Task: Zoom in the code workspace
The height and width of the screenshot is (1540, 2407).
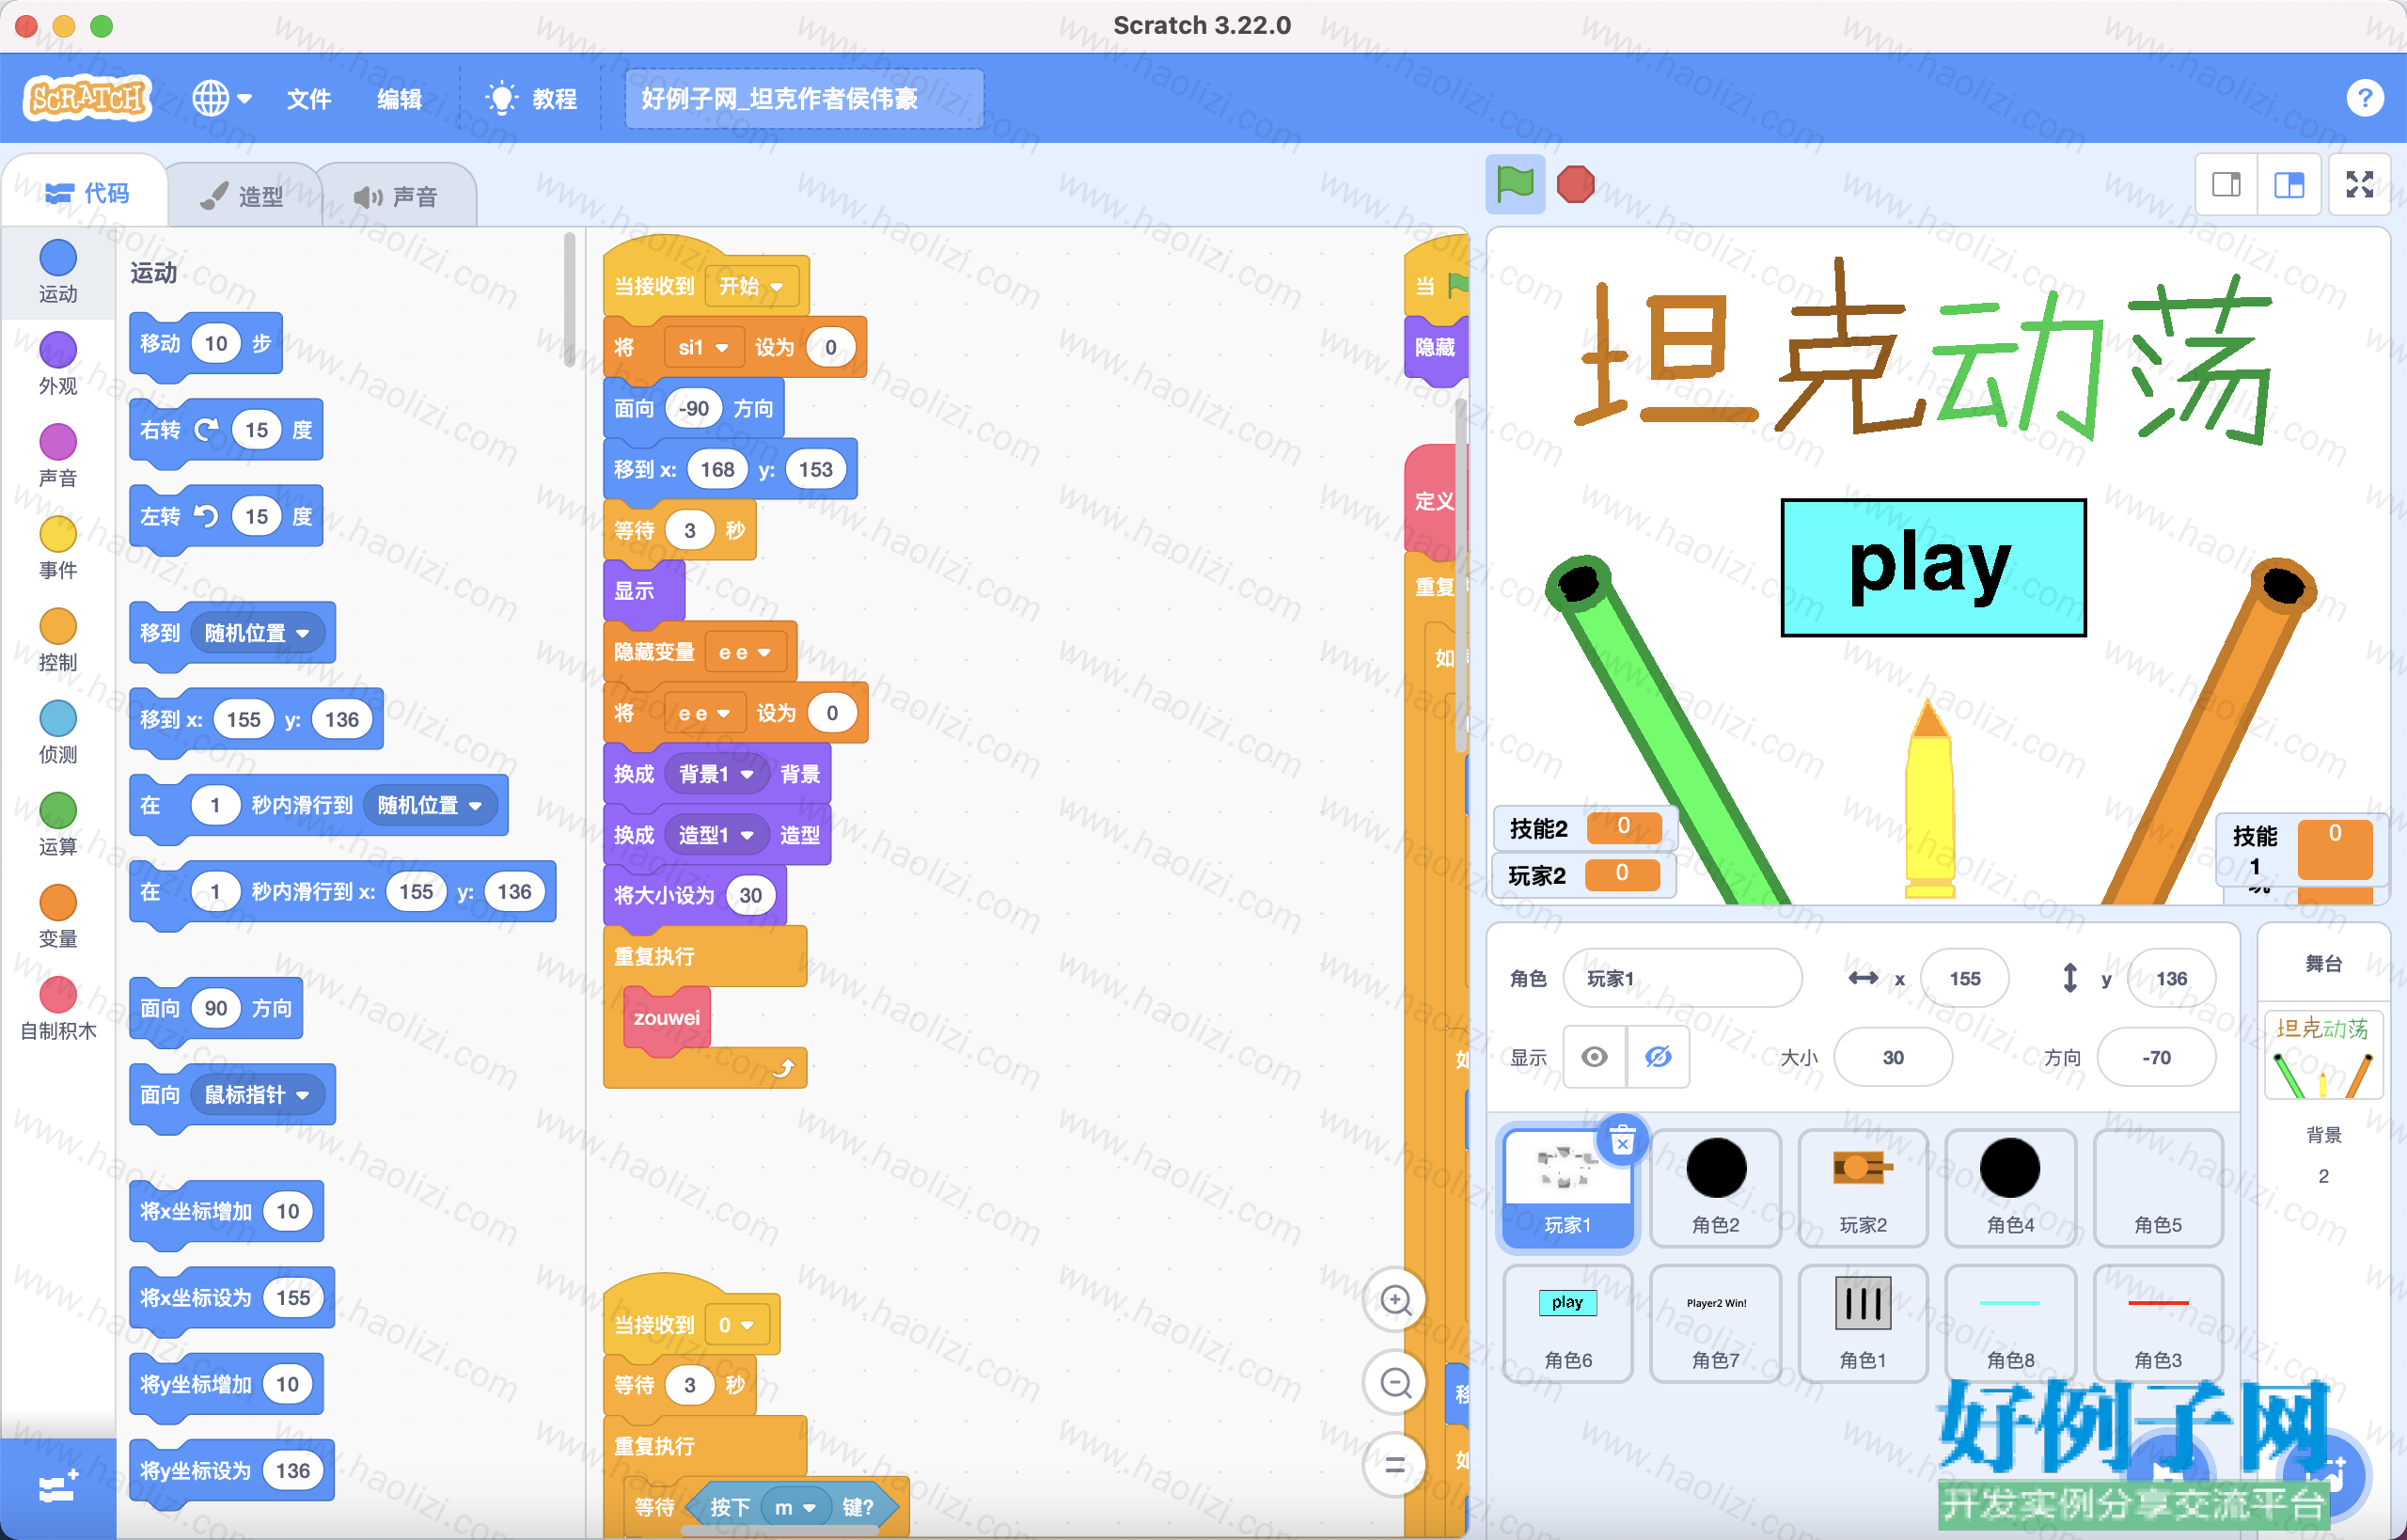Action: click(1395, 1300)
